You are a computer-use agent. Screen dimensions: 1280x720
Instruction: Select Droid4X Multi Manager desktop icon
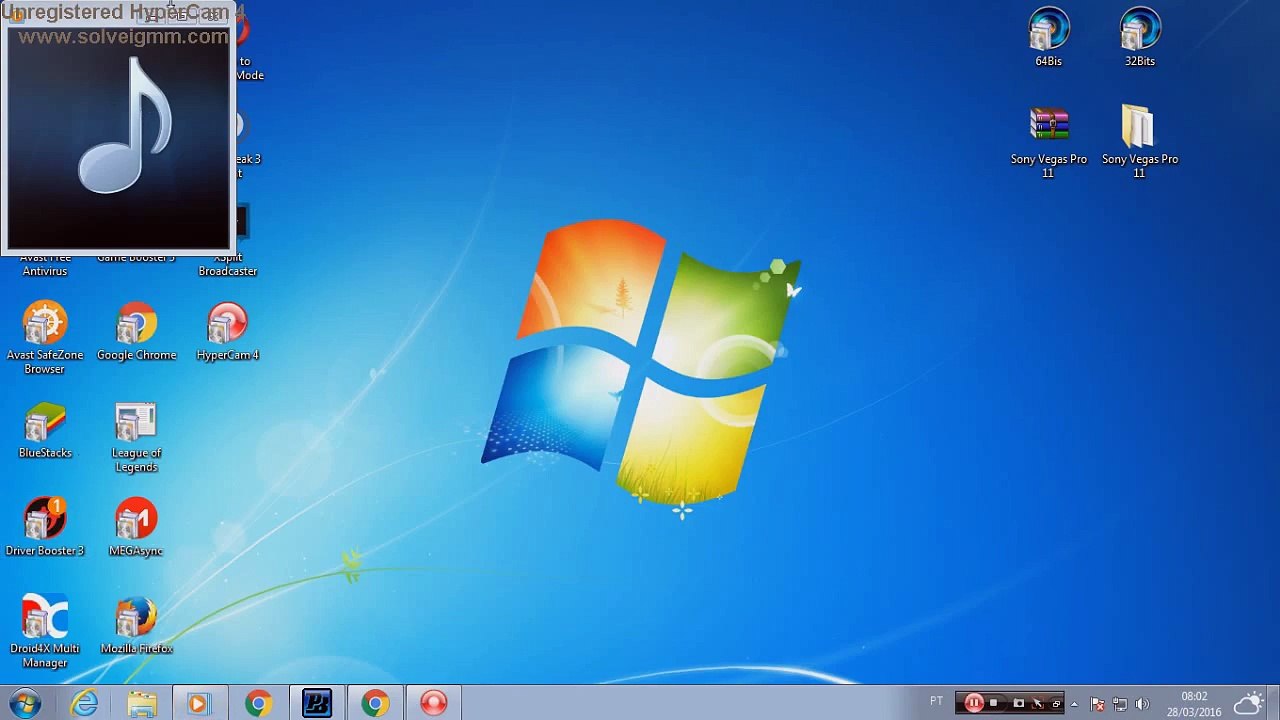tap(45, 632)
